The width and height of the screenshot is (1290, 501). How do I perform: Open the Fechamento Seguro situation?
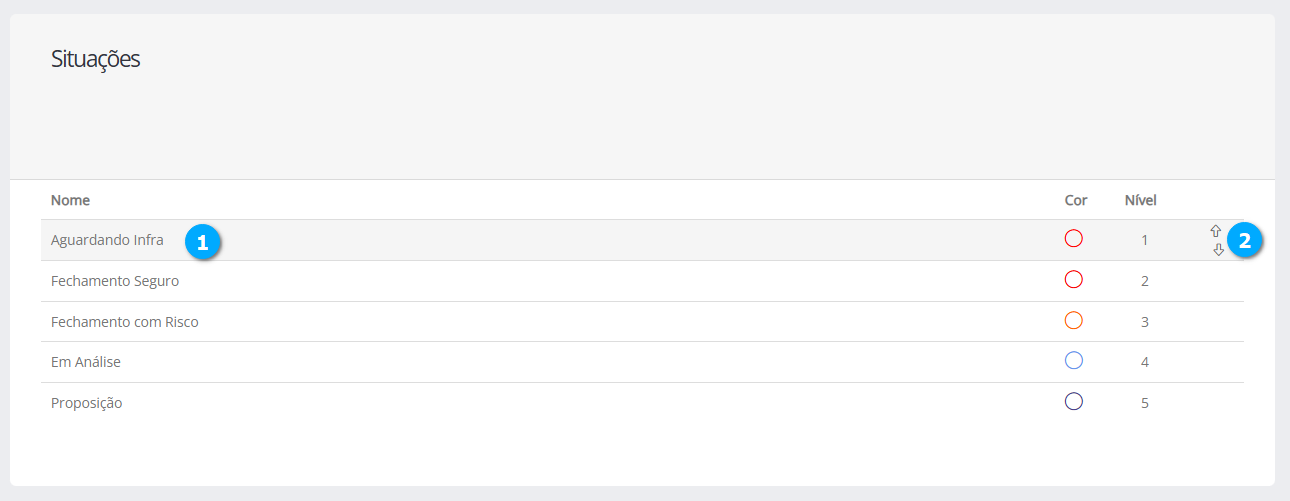(115, 281)
